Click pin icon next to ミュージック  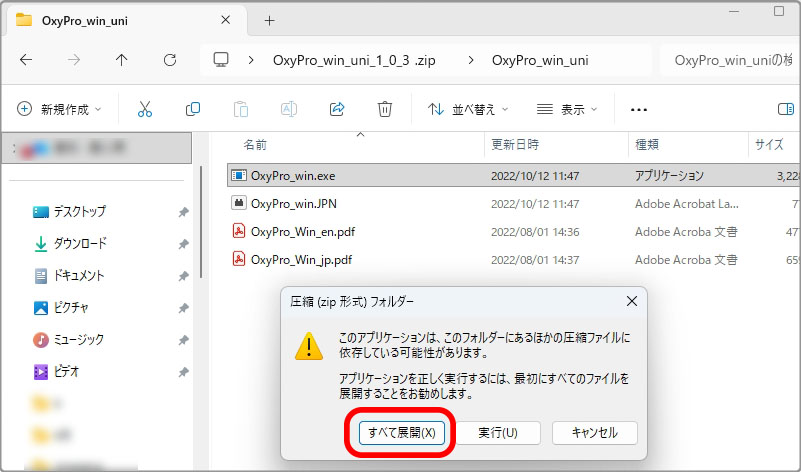tap(183, 340)
